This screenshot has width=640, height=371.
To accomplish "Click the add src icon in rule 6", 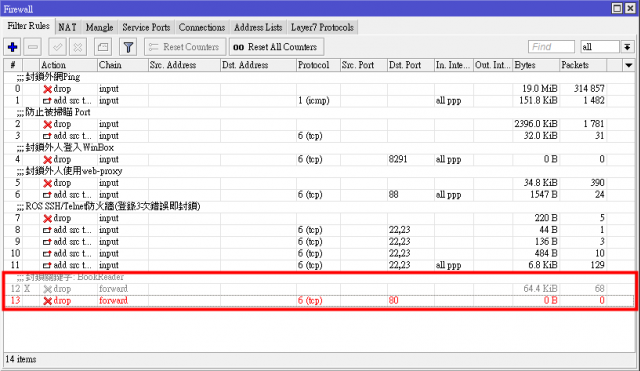I will coord(47,195).
